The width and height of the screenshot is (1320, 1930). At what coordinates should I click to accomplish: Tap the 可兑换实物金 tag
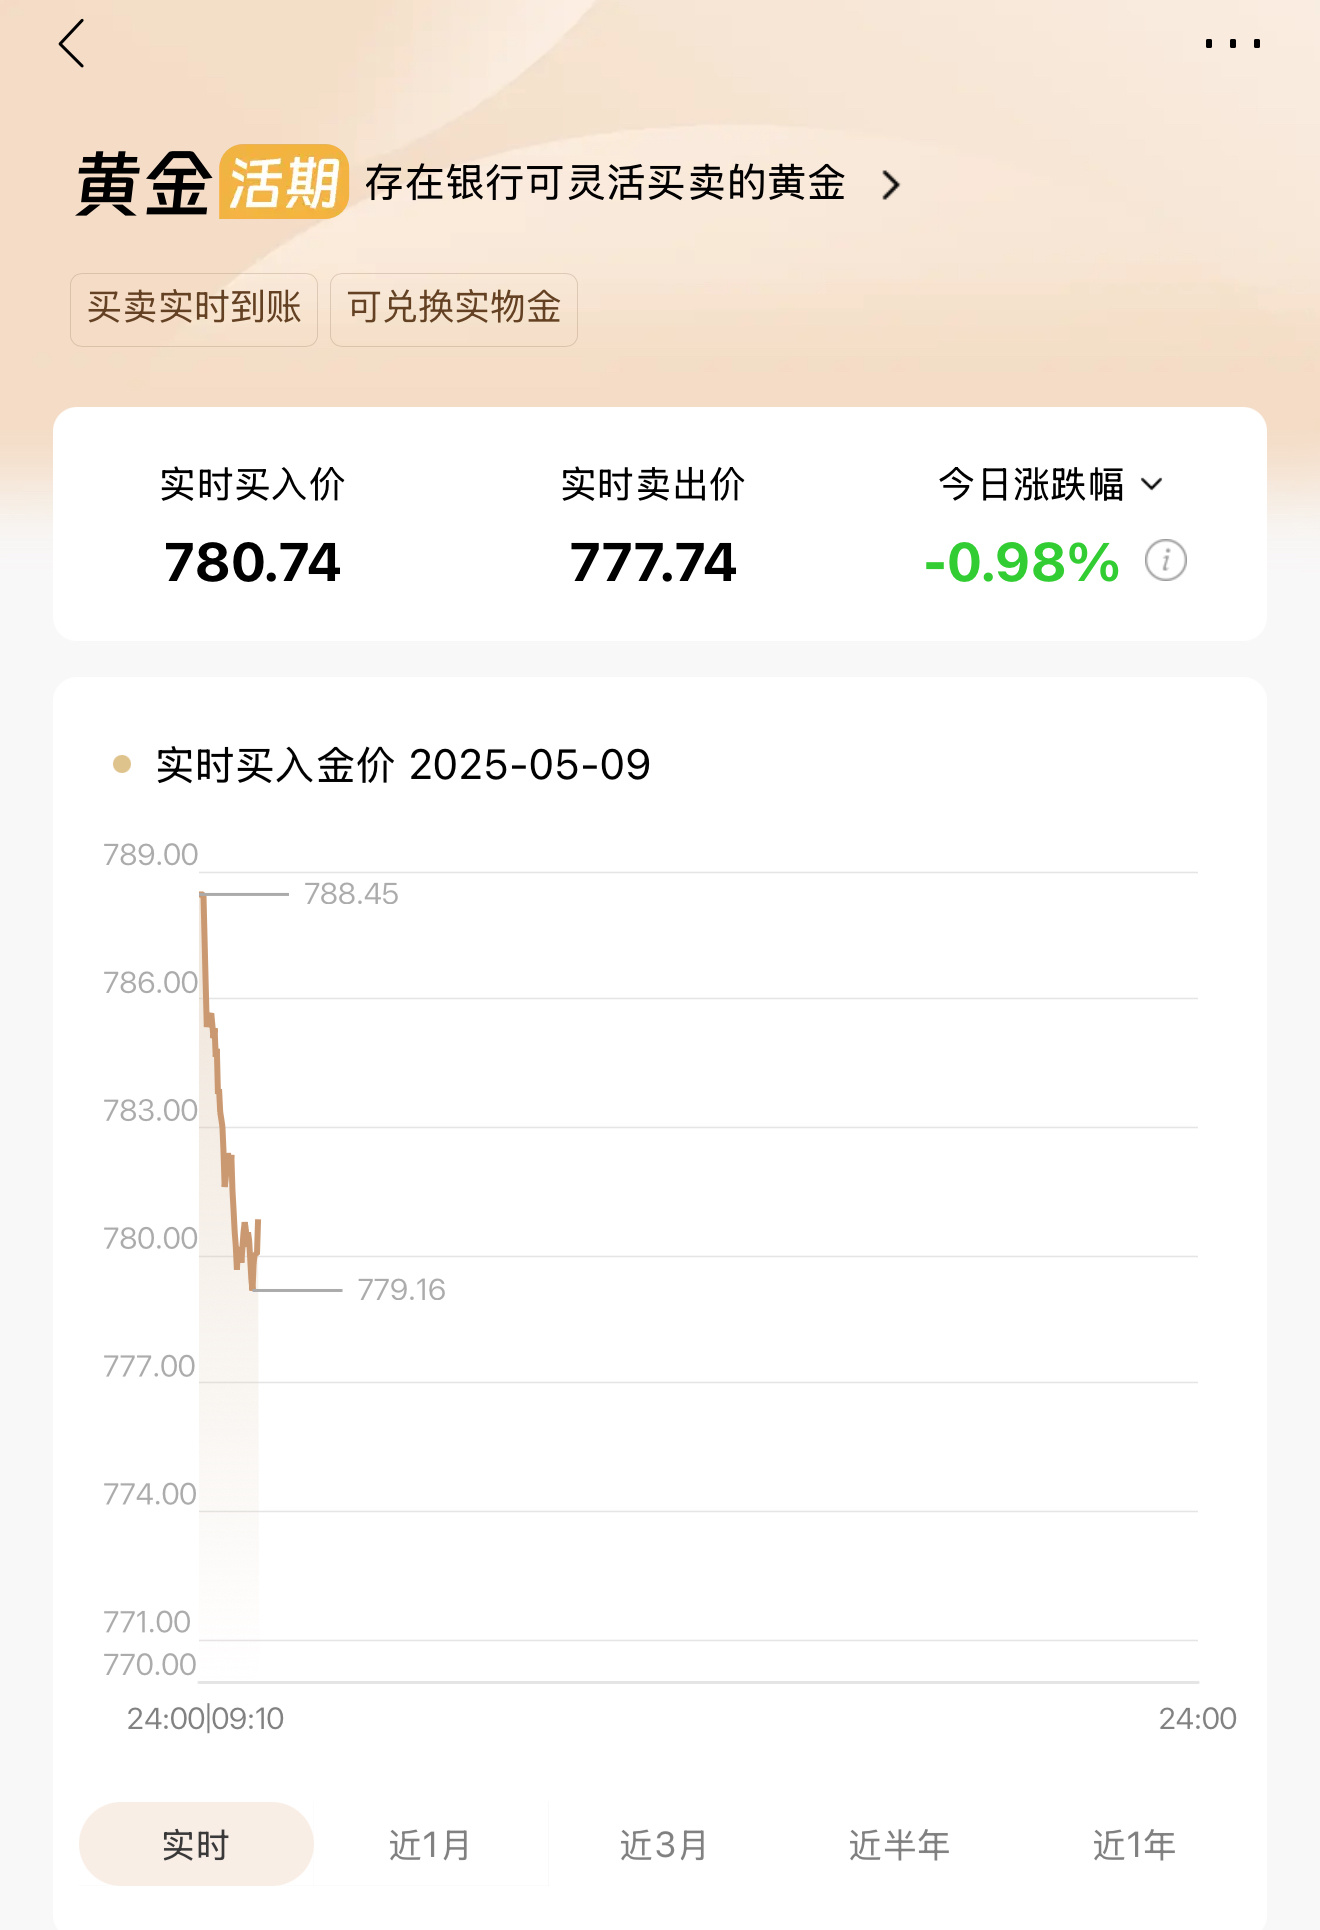[x=454, y=309]
